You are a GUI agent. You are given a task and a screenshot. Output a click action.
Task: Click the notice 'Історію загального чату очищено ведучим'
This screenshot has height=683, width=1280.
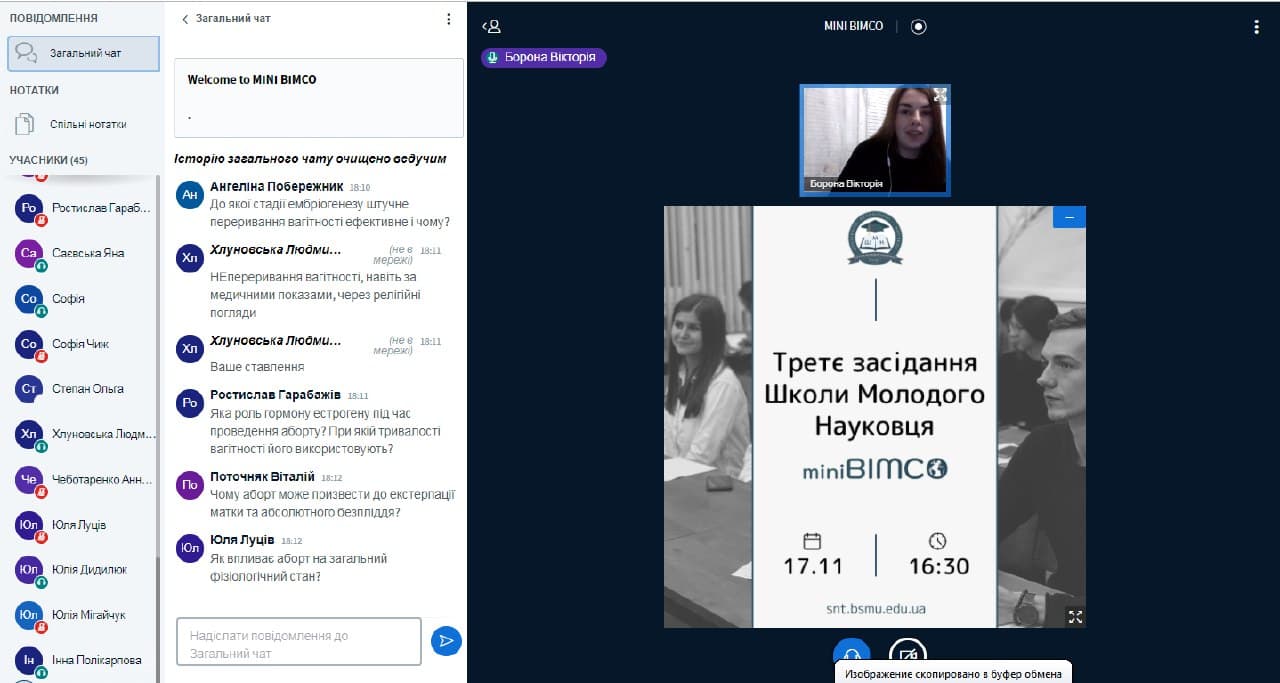(x=310, y=159)
